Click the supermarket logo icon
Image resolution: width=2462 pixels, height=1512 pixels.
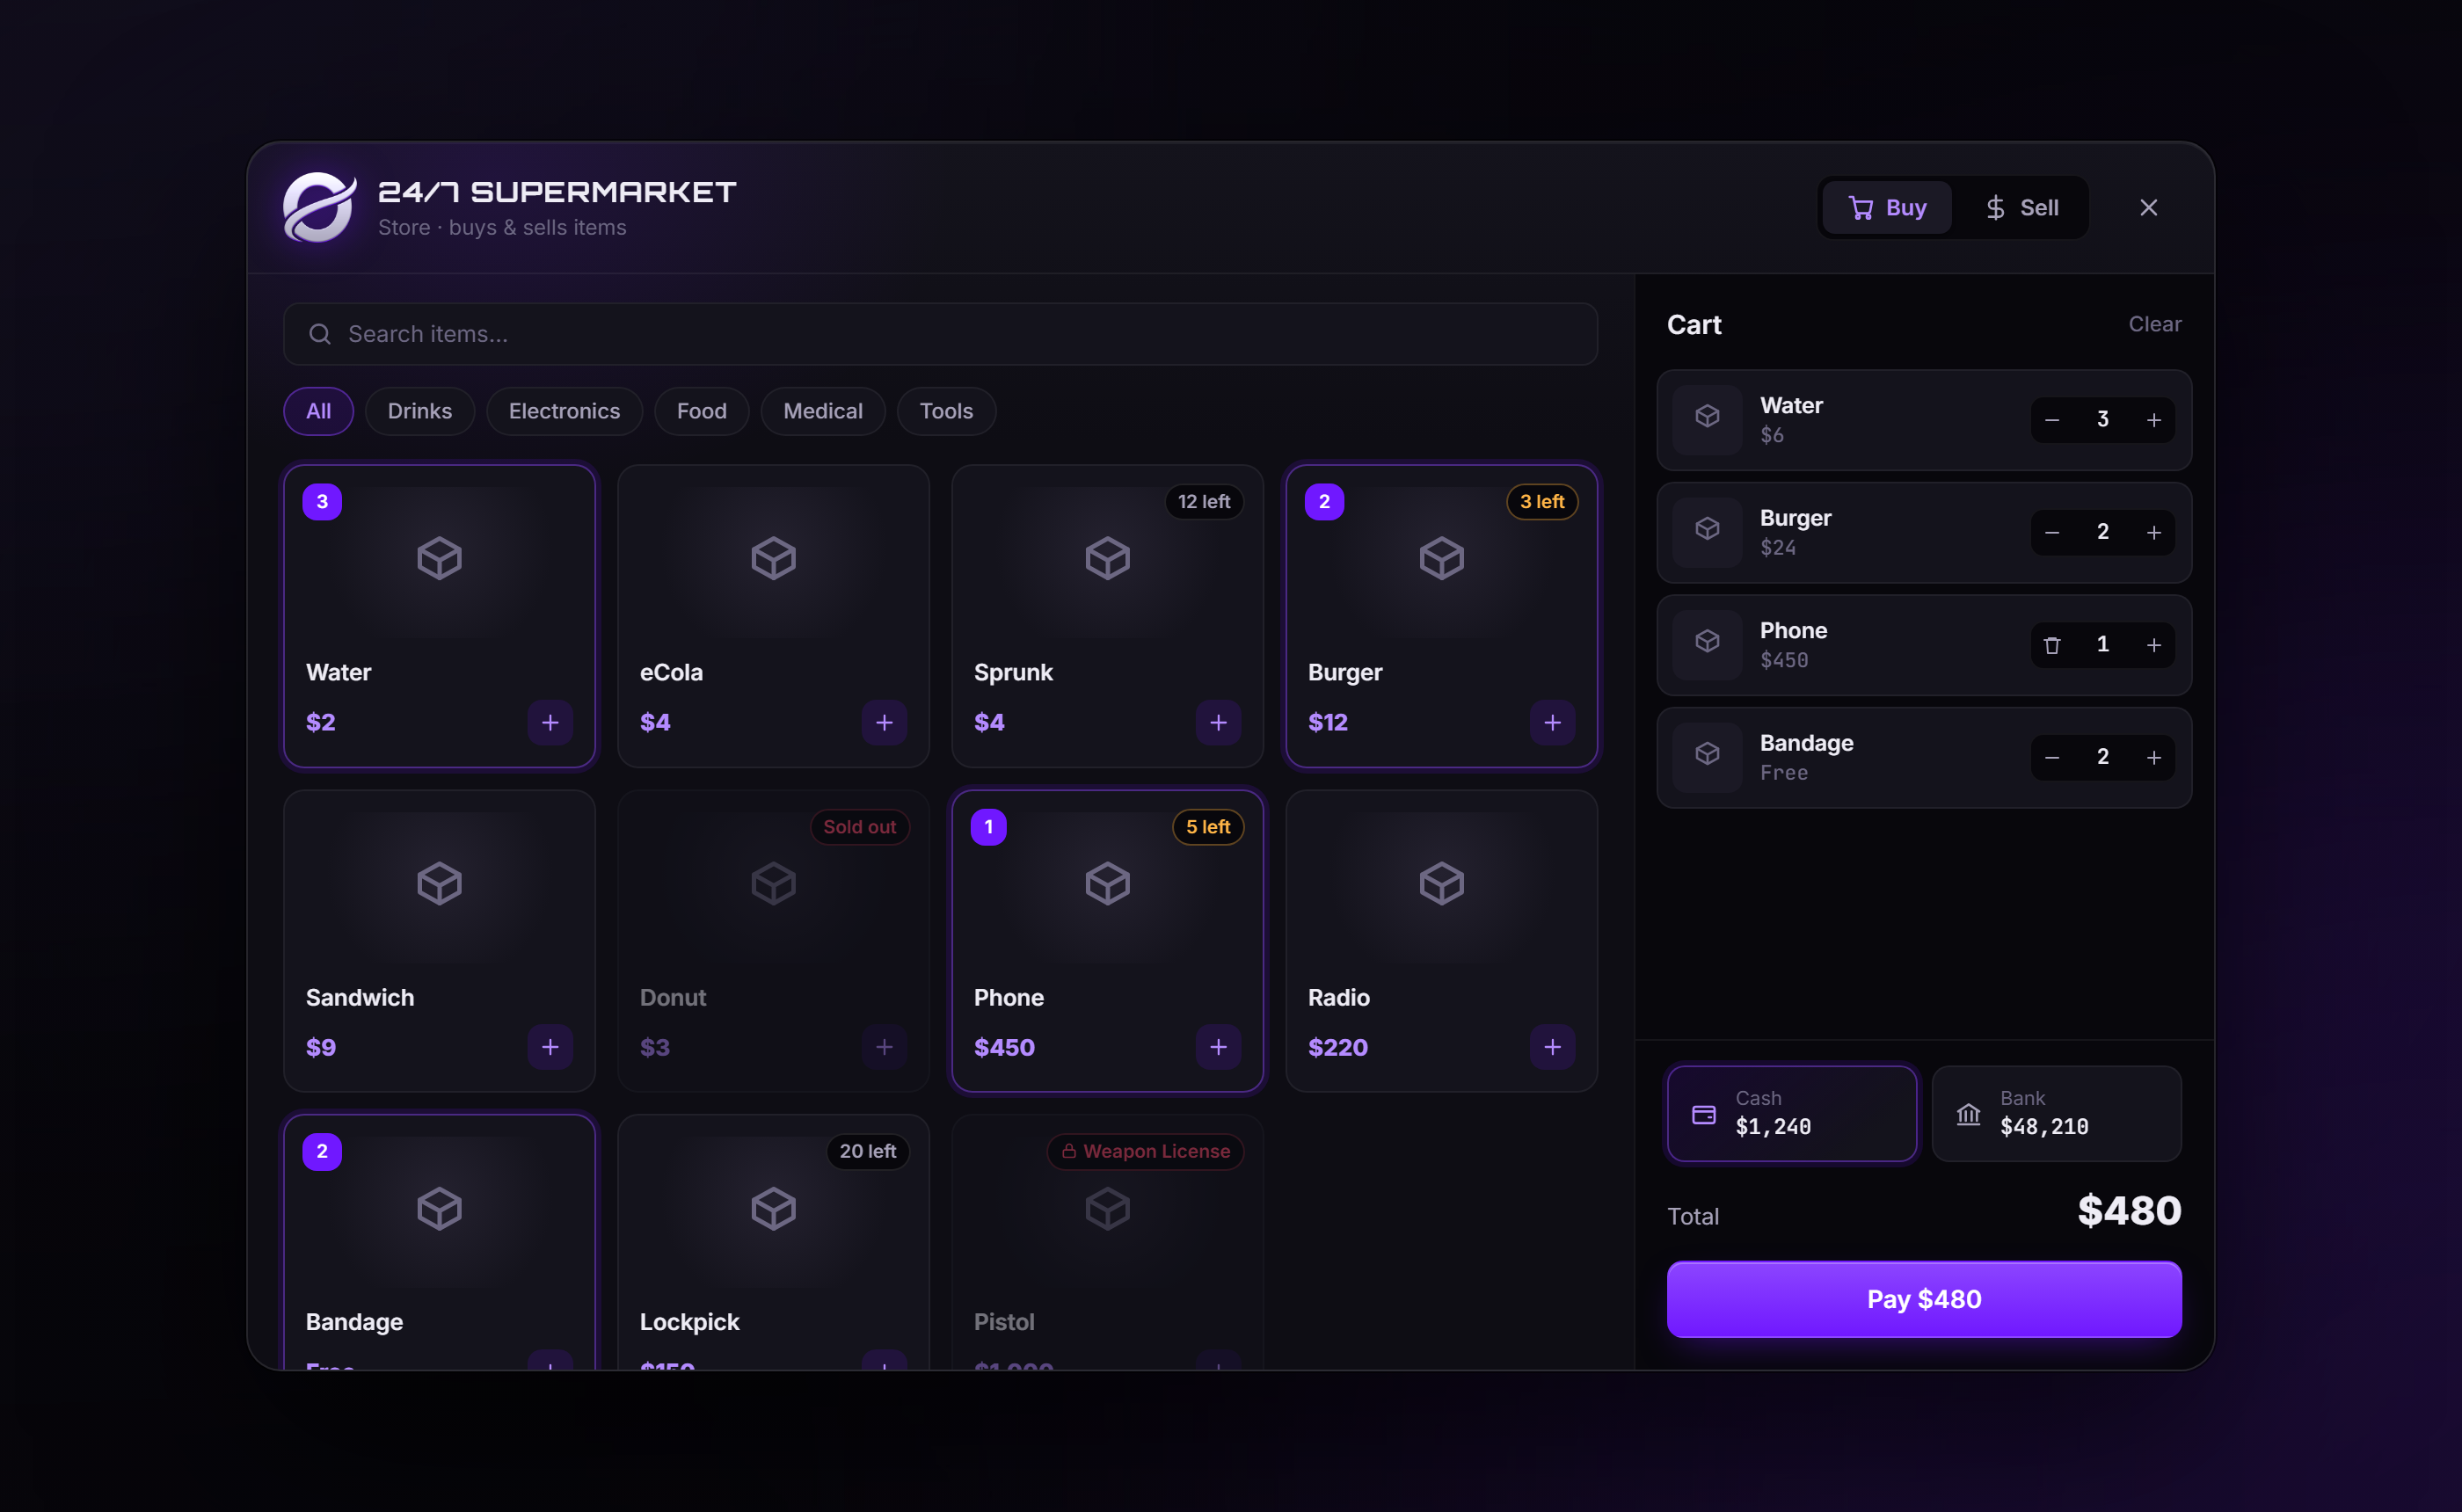pos(319,207)
